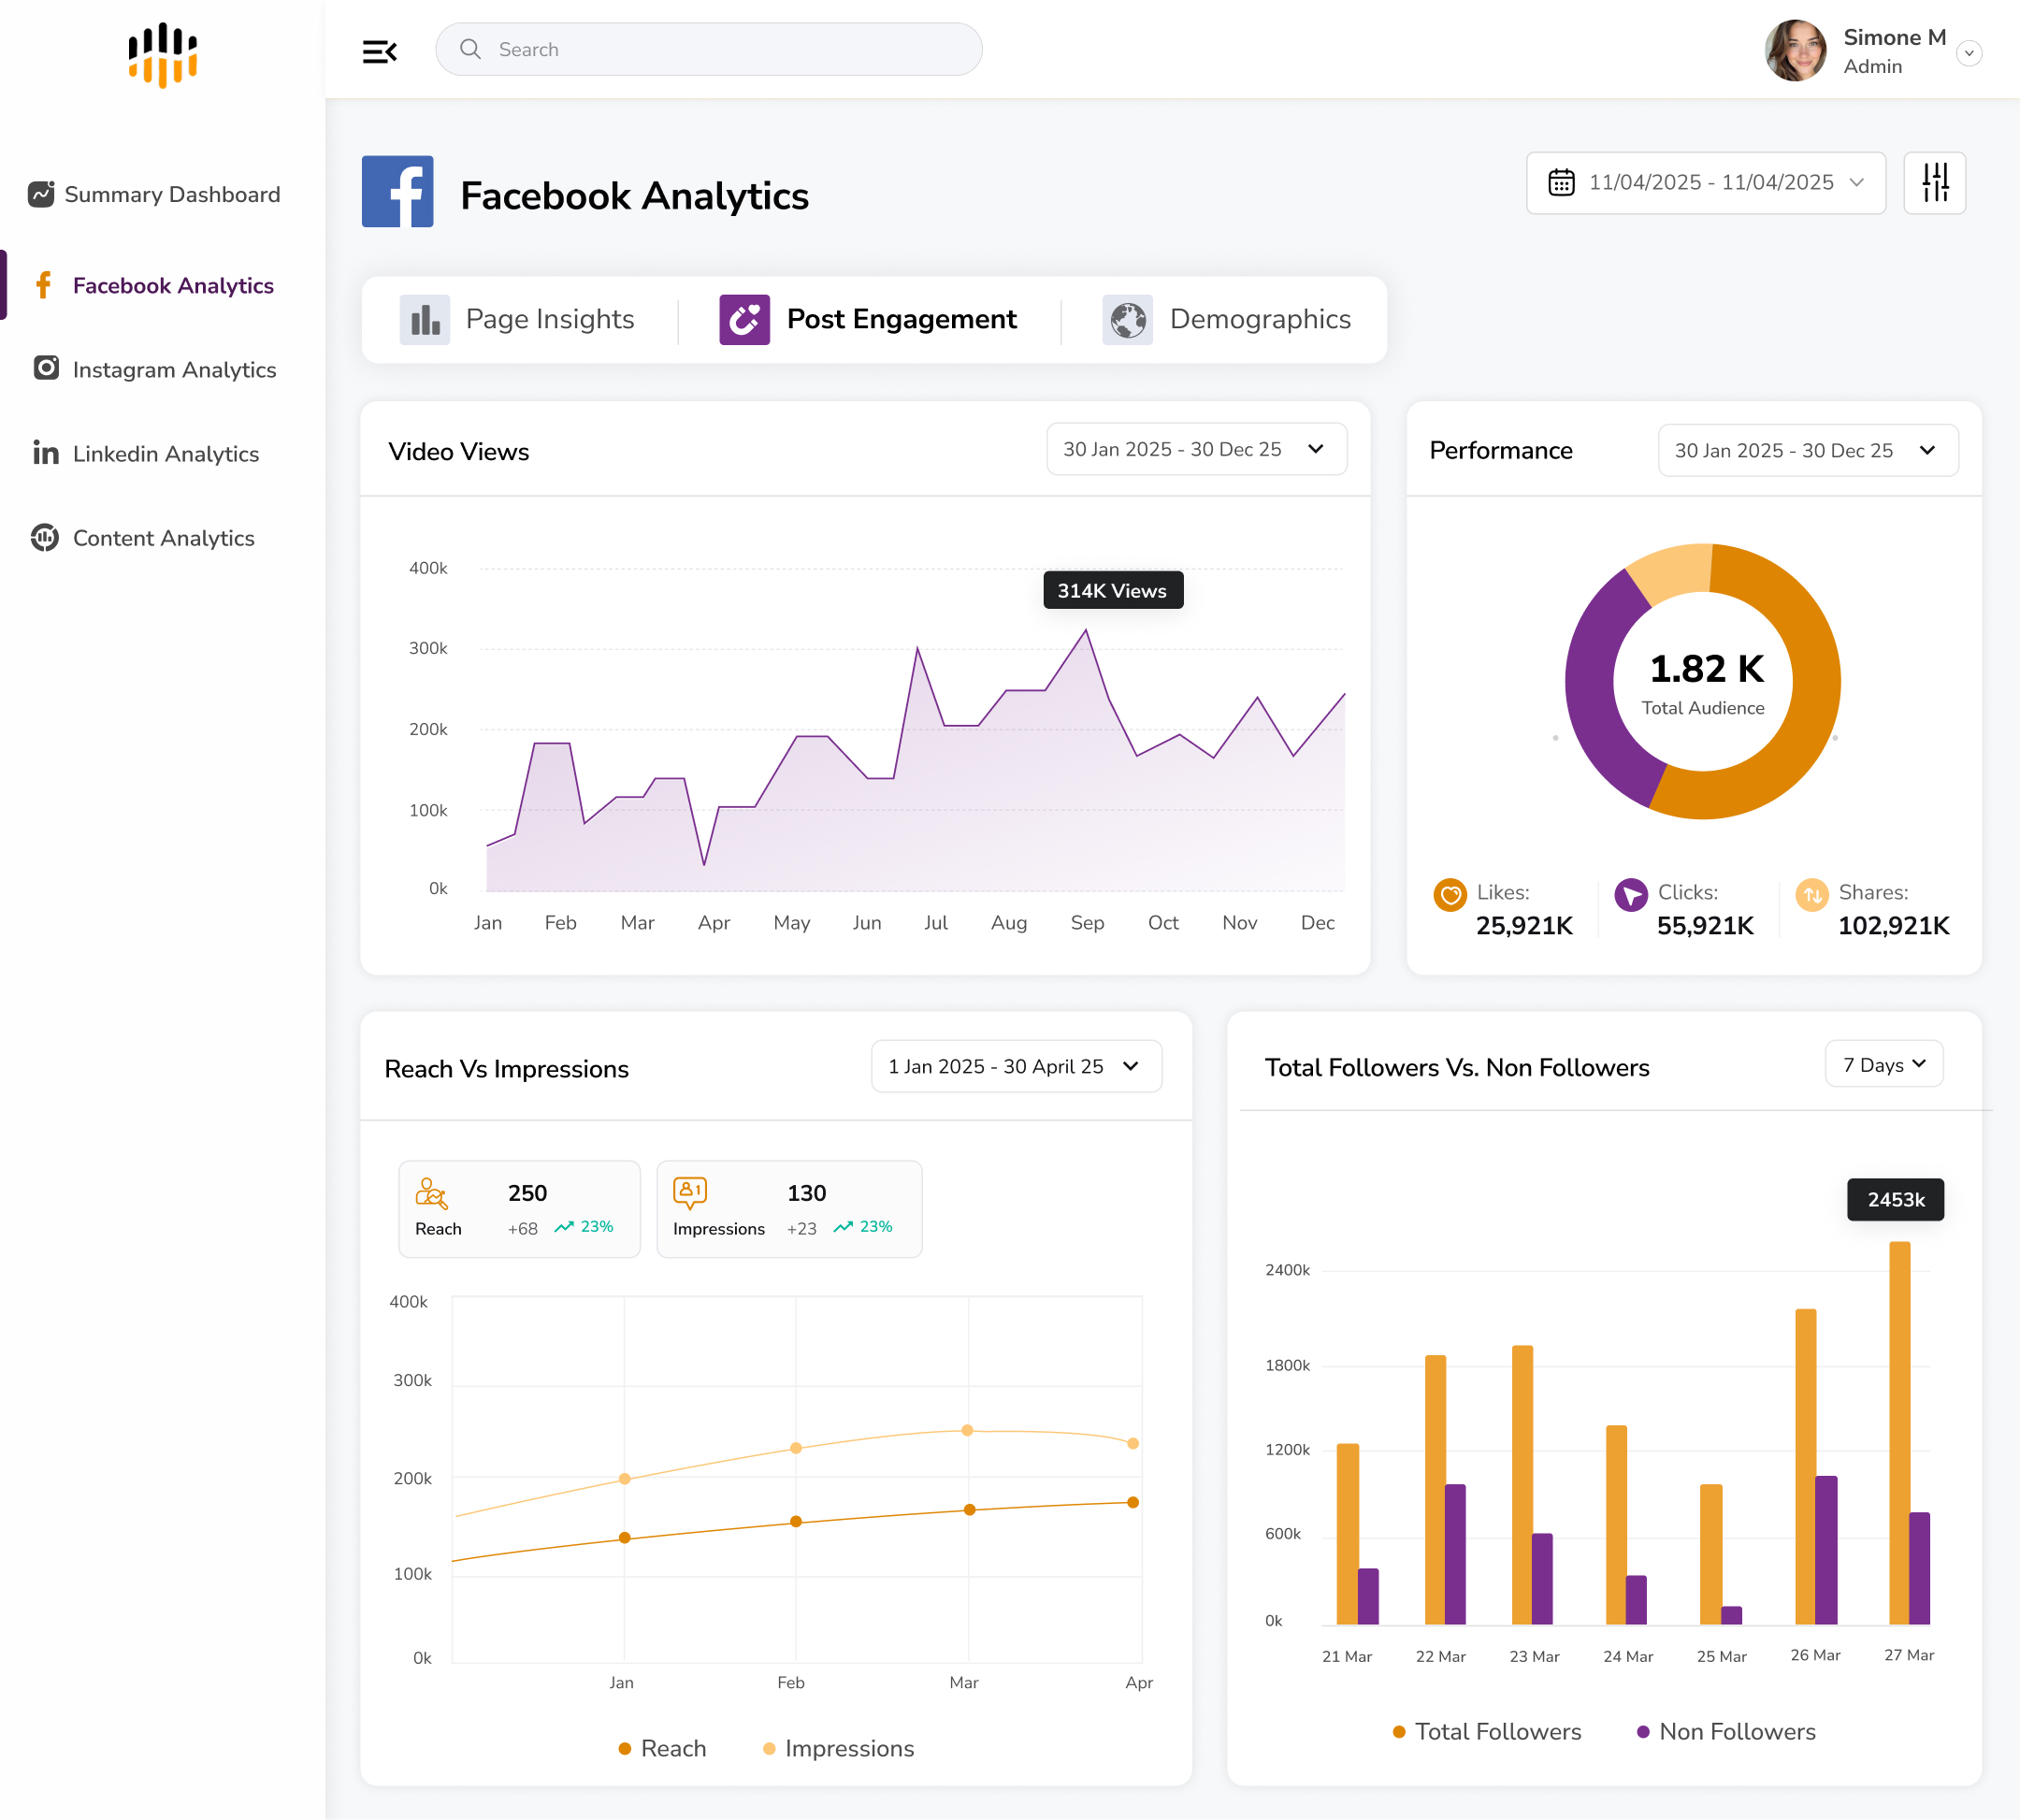Click the 314K Views tooltip
This screenshot has width=2020, height=1820.
pos(1113,590)
